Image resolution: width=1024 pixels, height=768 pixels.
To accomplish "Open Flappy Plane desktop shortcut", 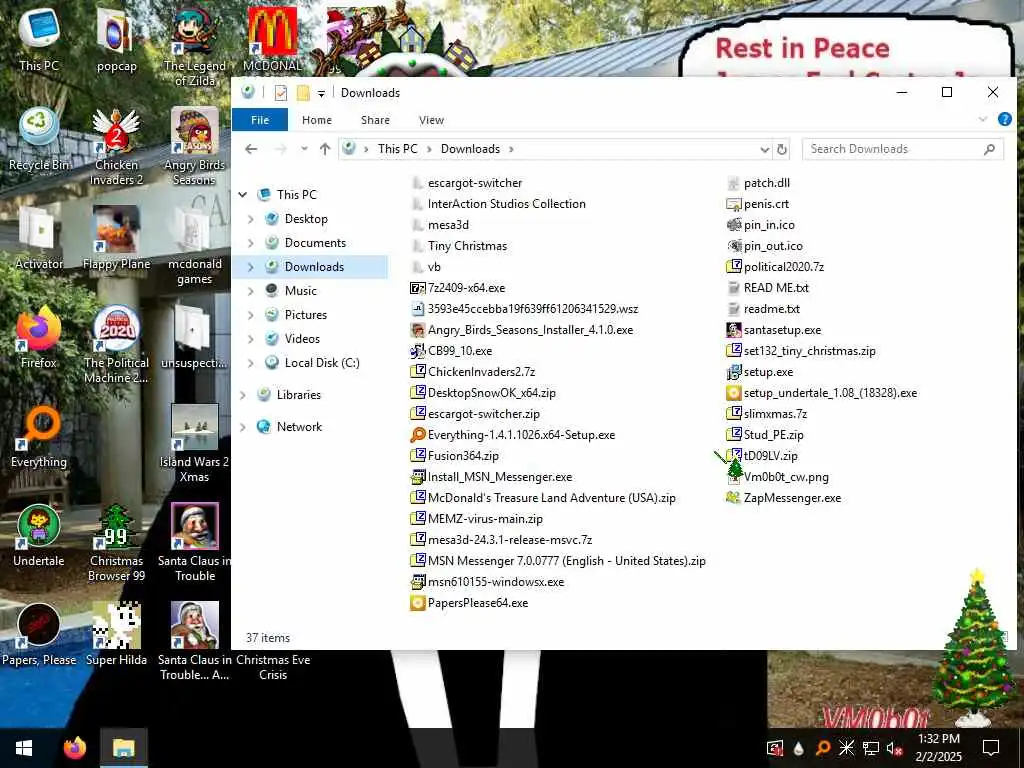I will 116,238.
